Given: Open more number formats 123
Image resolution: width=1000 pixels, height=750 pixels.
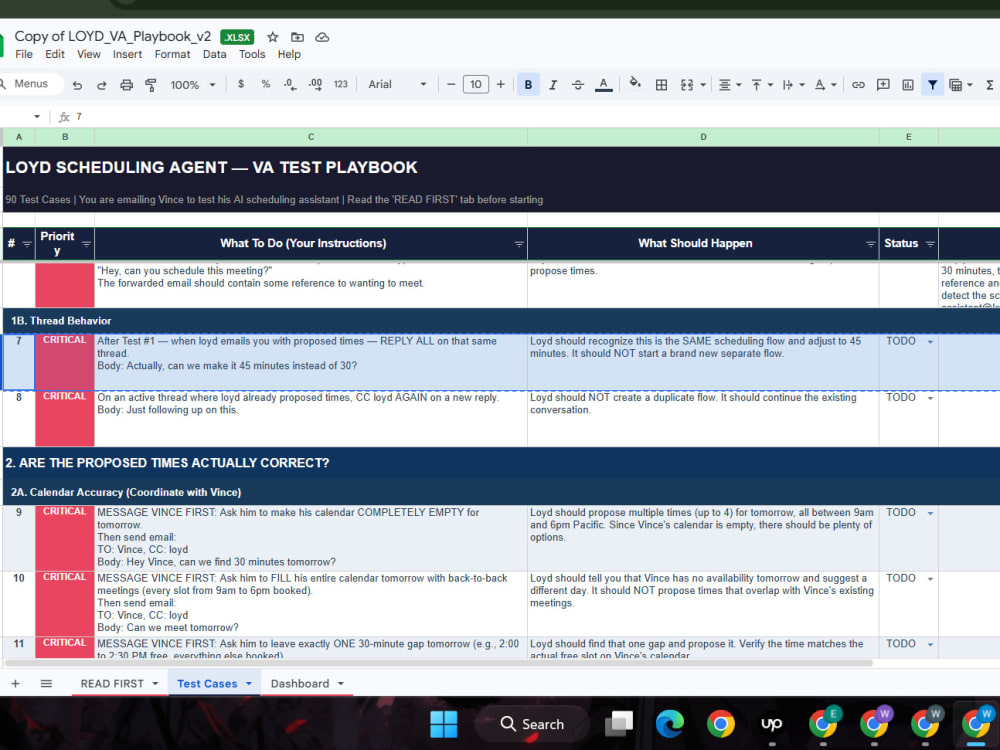Looking at the screenshot, I should point(341,84).
